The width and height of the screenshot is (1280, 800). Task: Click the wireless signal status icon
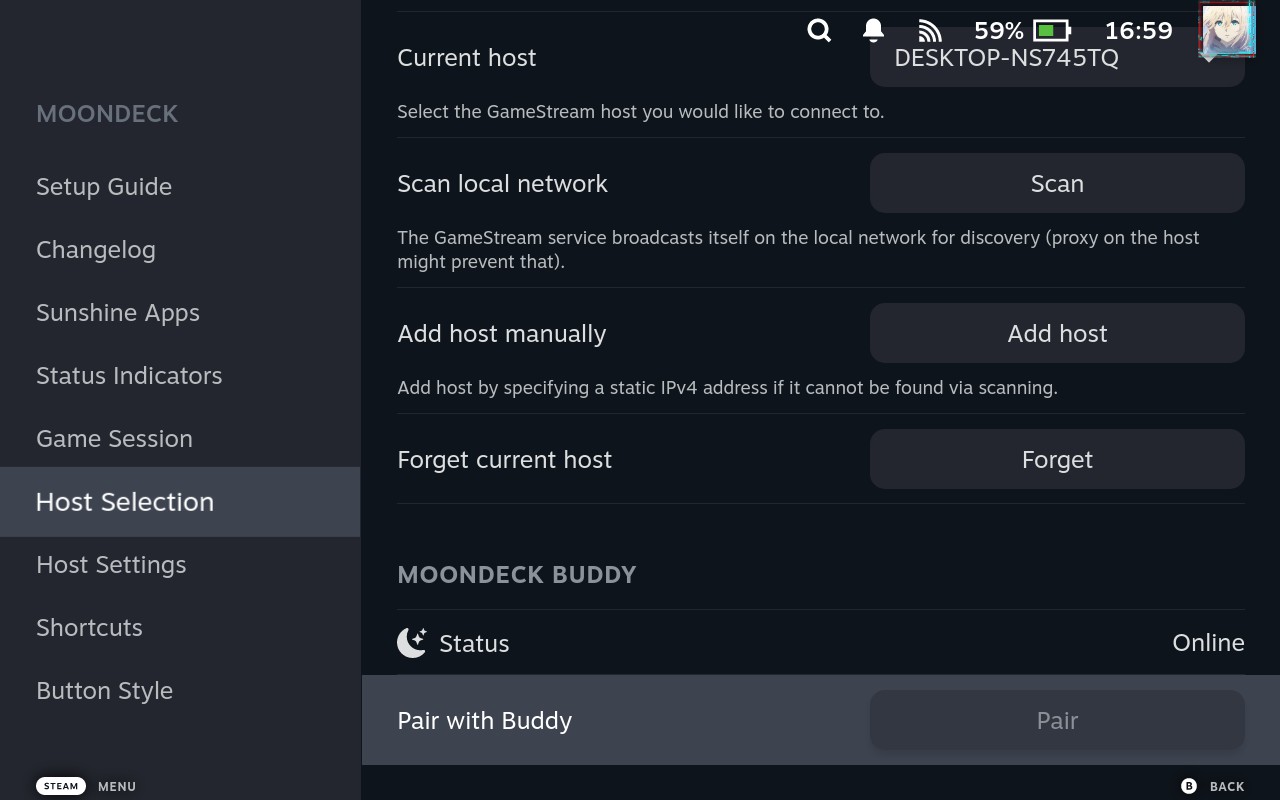[x=930, y=31]
